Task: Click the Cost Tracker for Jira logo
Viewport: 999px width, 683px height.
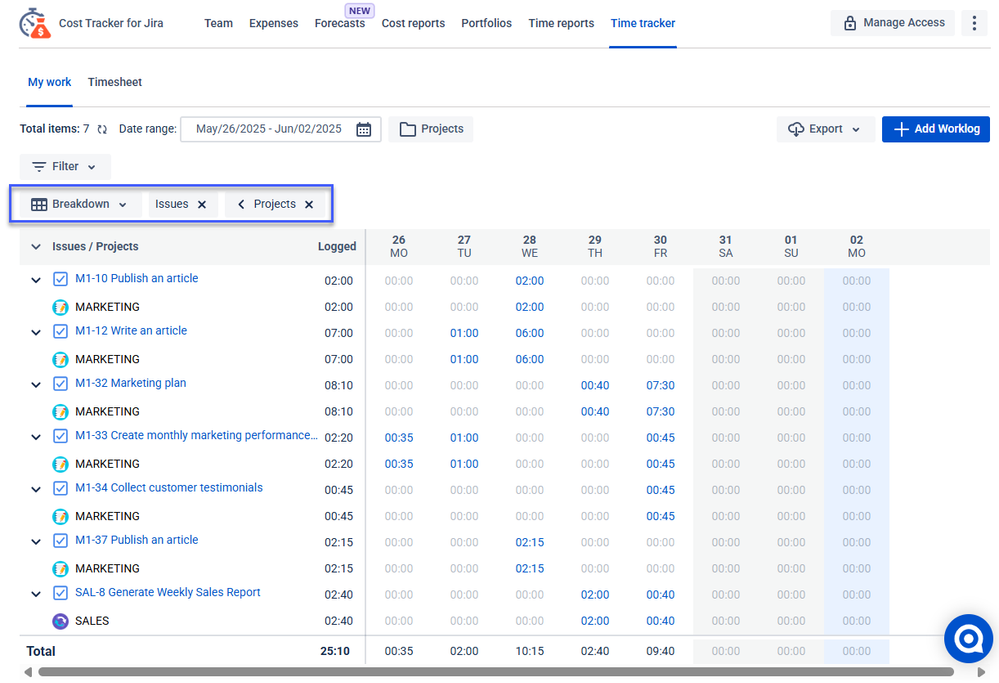Action: pyautogui.click(x=36, y=23)
